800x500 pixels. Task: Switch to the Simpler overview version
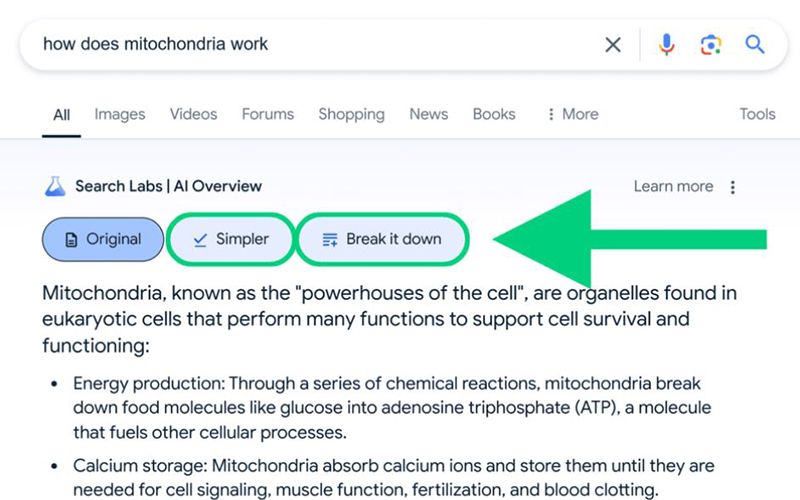pyautogui.click(x=231, y=240)
